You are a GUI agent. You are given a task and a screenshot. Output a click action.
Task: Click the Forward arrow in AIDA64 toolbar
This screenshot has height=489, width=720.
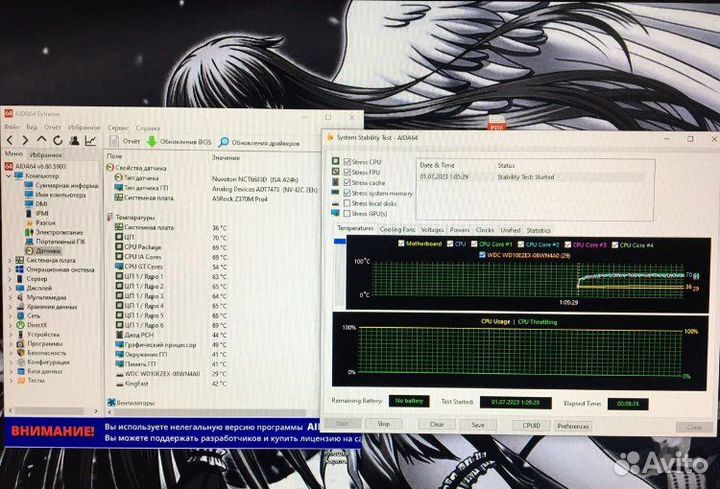(25, 141)
